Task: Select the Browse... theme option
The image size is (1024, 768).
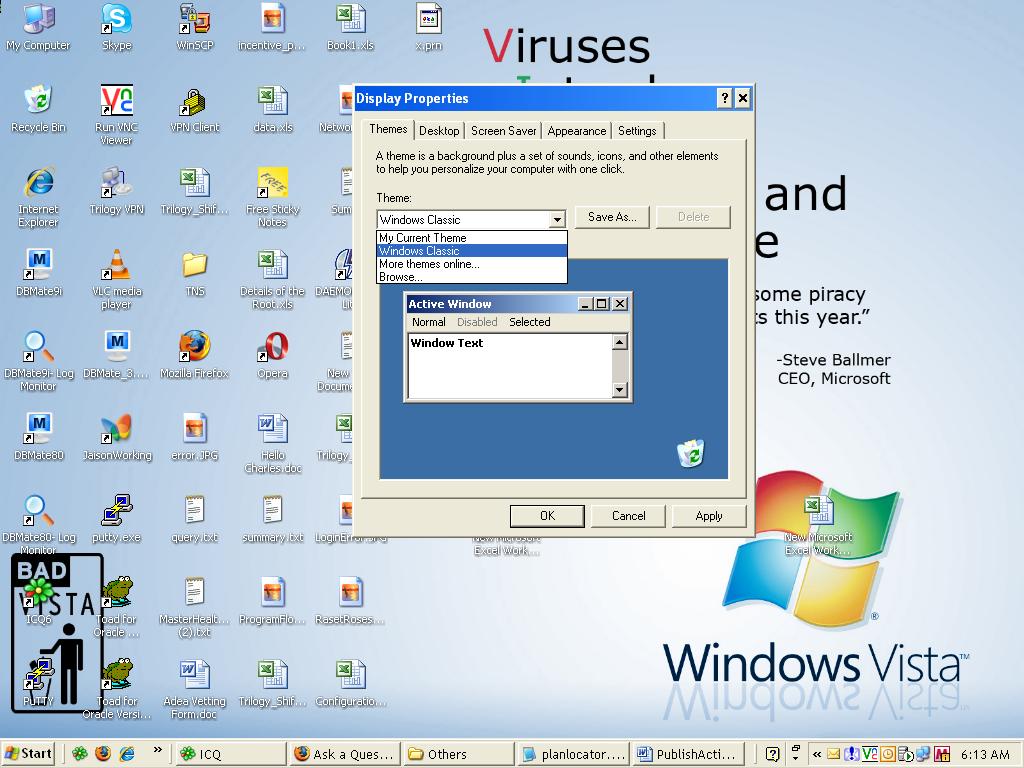Action: pos(472,277)
